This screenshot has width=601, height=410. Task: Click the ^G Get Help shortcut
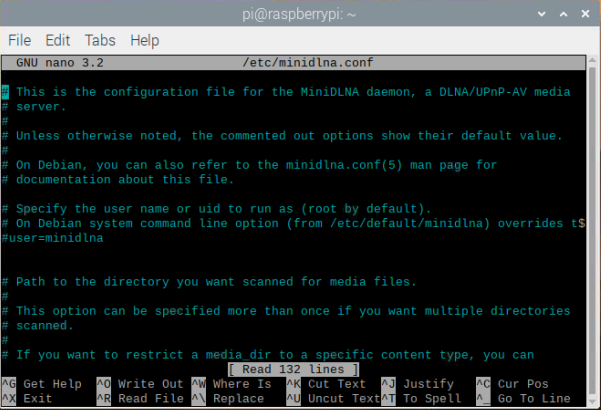(42, 384)
